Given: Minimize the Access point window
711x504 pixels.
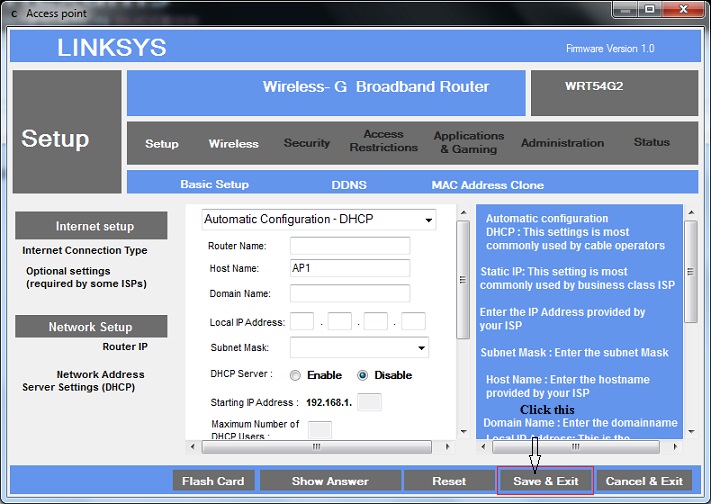Looking at the screenshot, I should tap(626, 9).
